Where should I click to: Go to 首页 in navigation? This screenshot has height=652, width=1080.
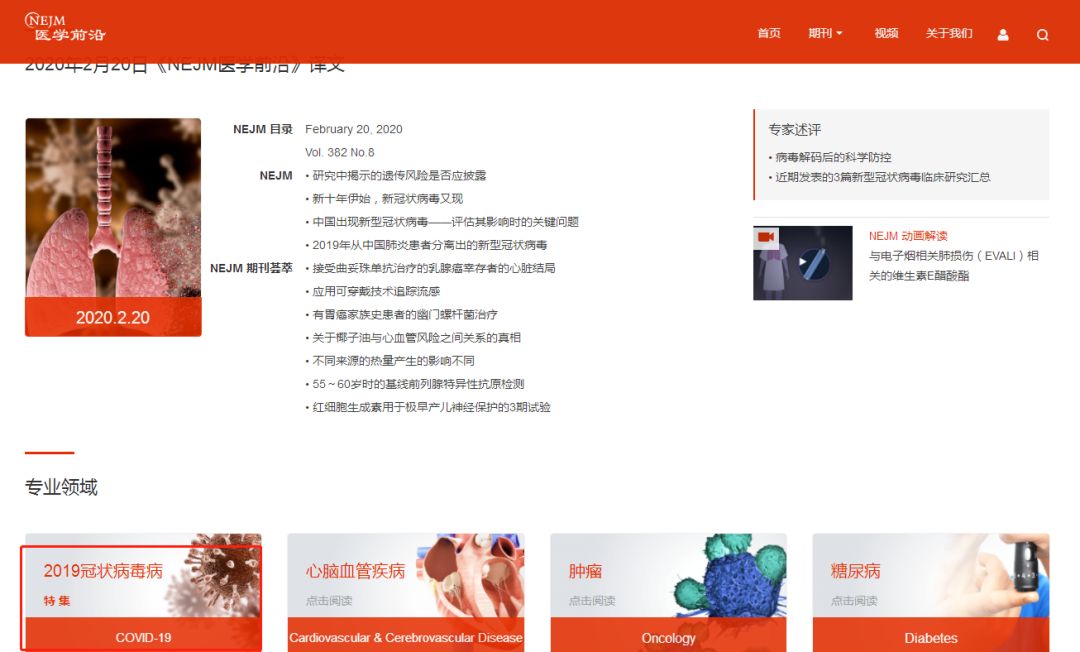coord(769,33)
